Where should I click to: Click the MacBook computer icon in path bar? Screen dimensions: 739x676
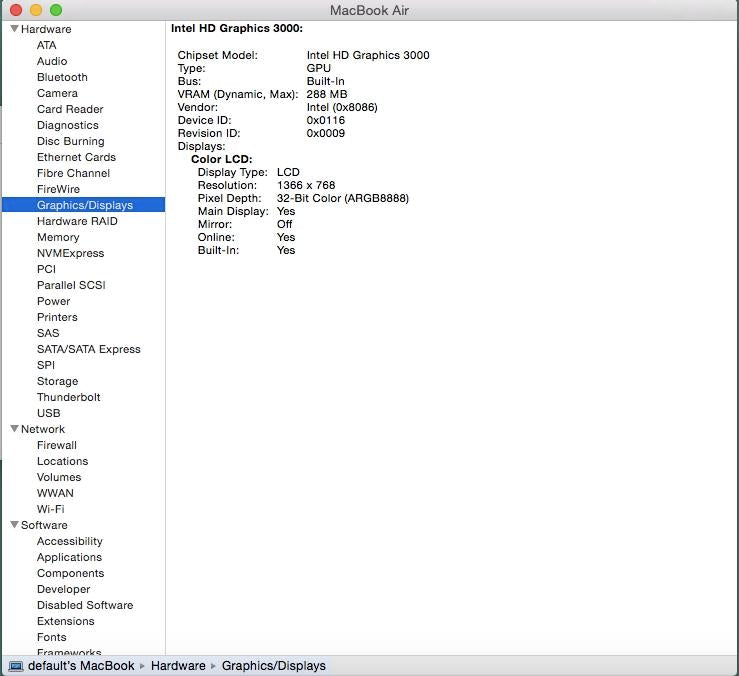(16, 666)
